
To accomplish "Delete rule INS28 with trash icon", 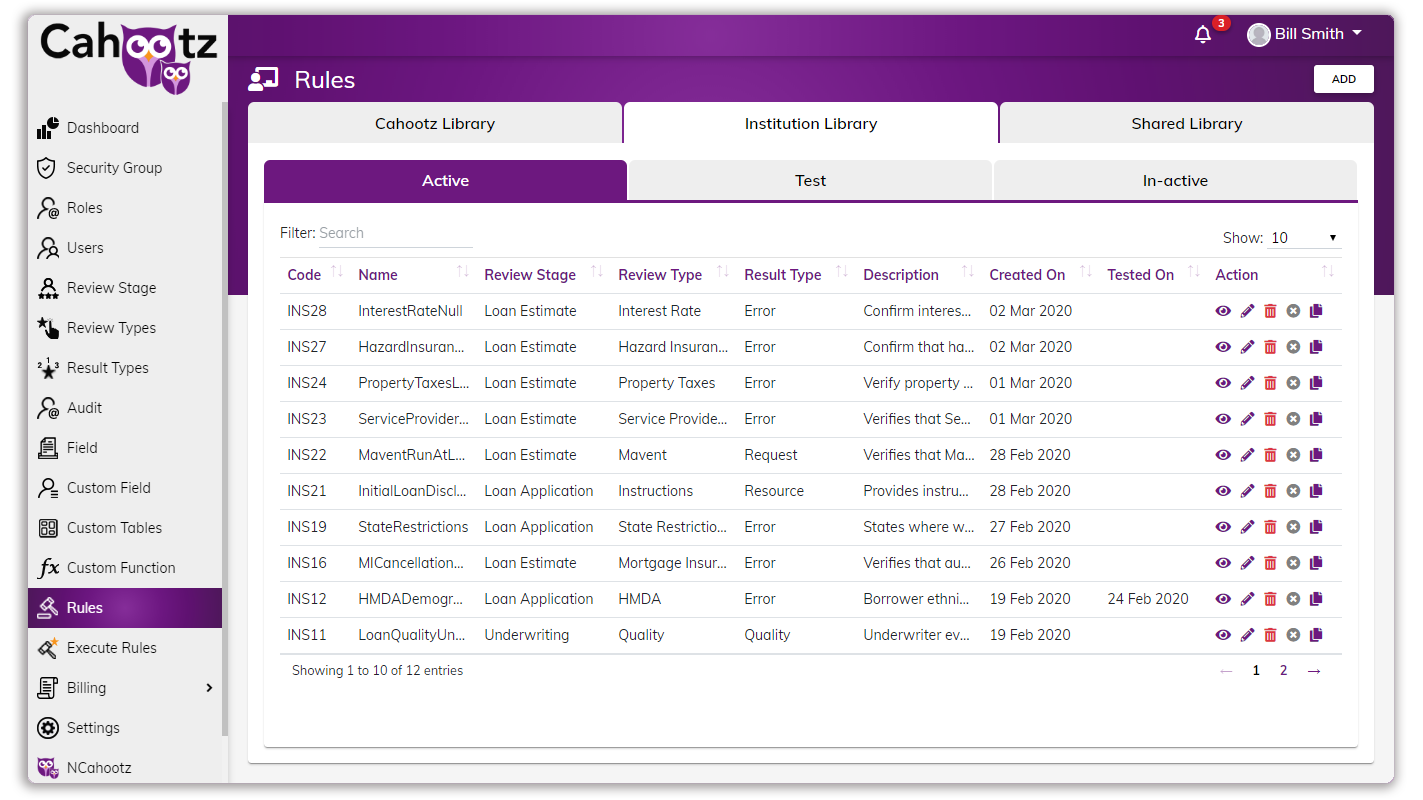I will click(1270, 311).
